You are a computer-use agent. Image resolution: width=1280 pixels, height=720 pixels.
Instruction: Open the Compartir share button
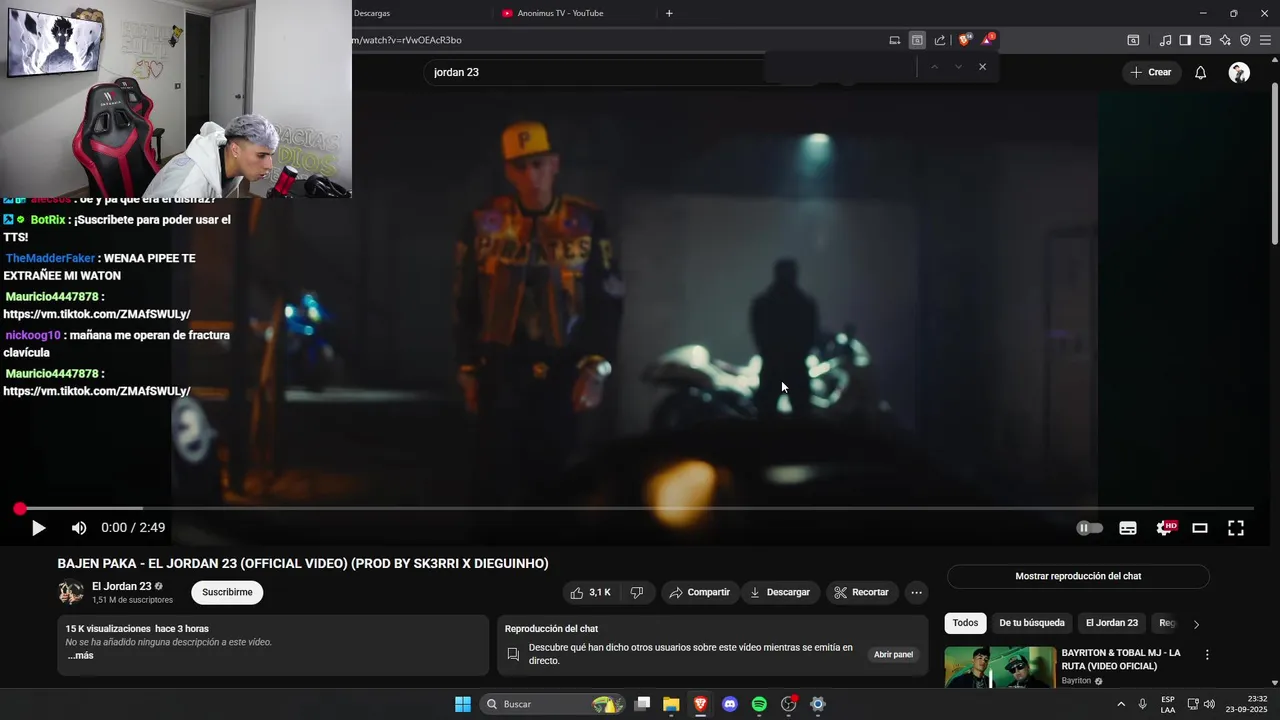point(700,592)
